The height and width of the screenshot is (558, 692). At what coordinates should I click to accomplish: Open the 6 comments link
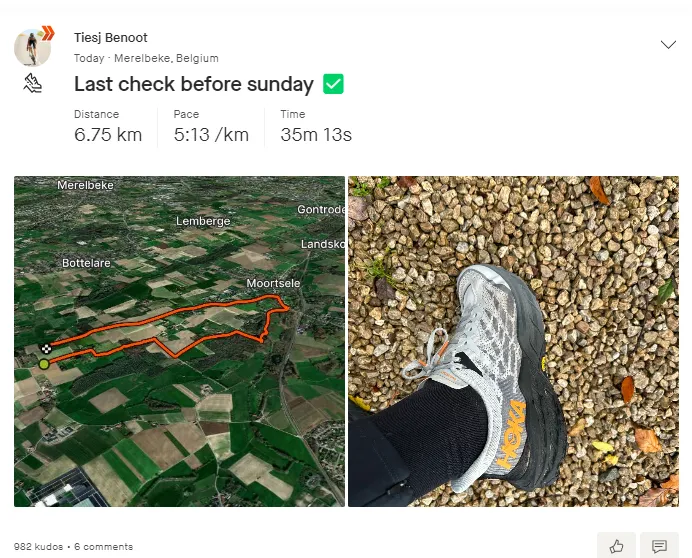pyautogui.click(x=104, y=547)
